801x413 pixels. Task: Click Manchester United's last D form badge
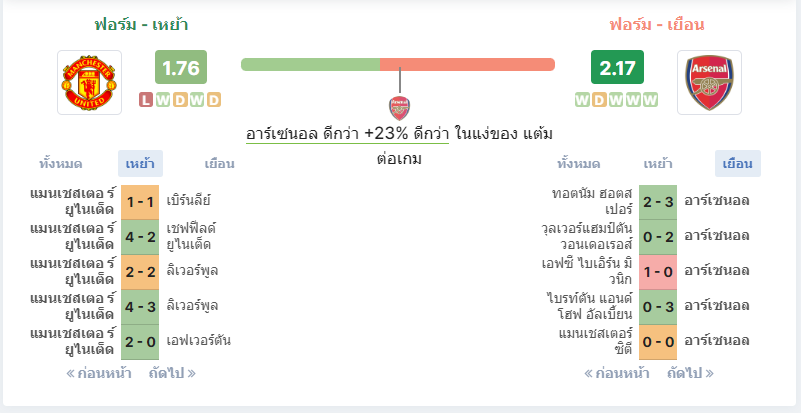[x=214, y=100]
